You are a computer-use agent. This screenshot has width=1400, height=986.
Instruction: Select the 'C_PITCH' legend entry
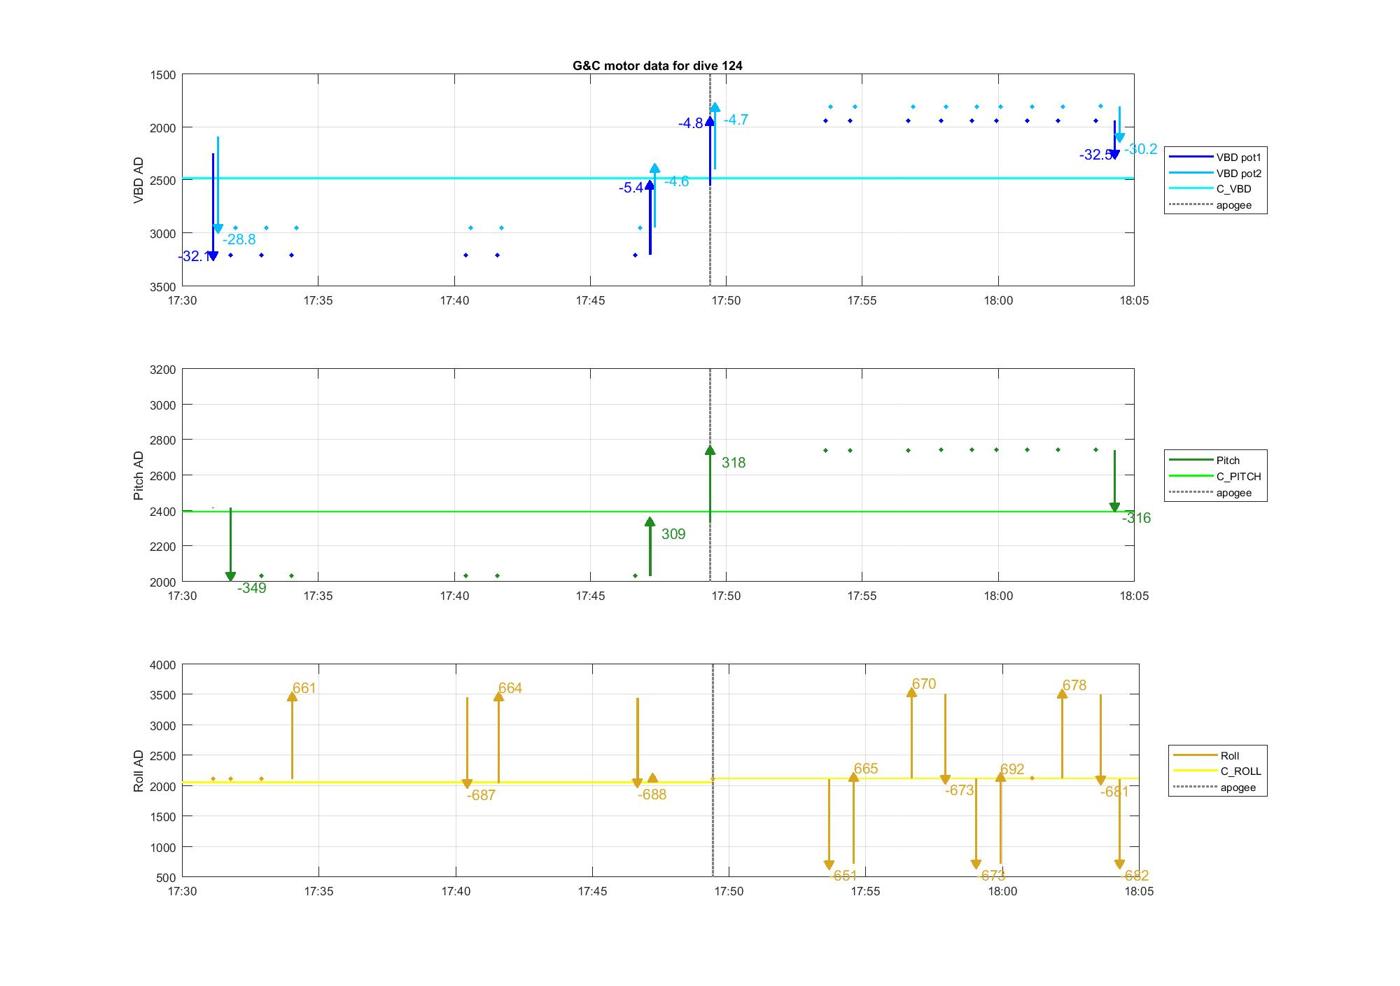[x=1216, y=476]
